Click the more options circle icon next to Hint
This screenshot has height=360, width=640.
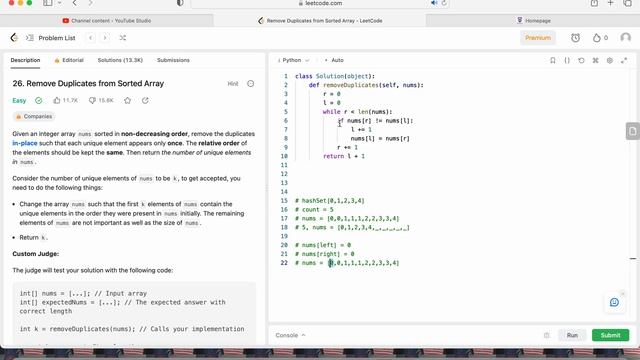click(251, 84)
